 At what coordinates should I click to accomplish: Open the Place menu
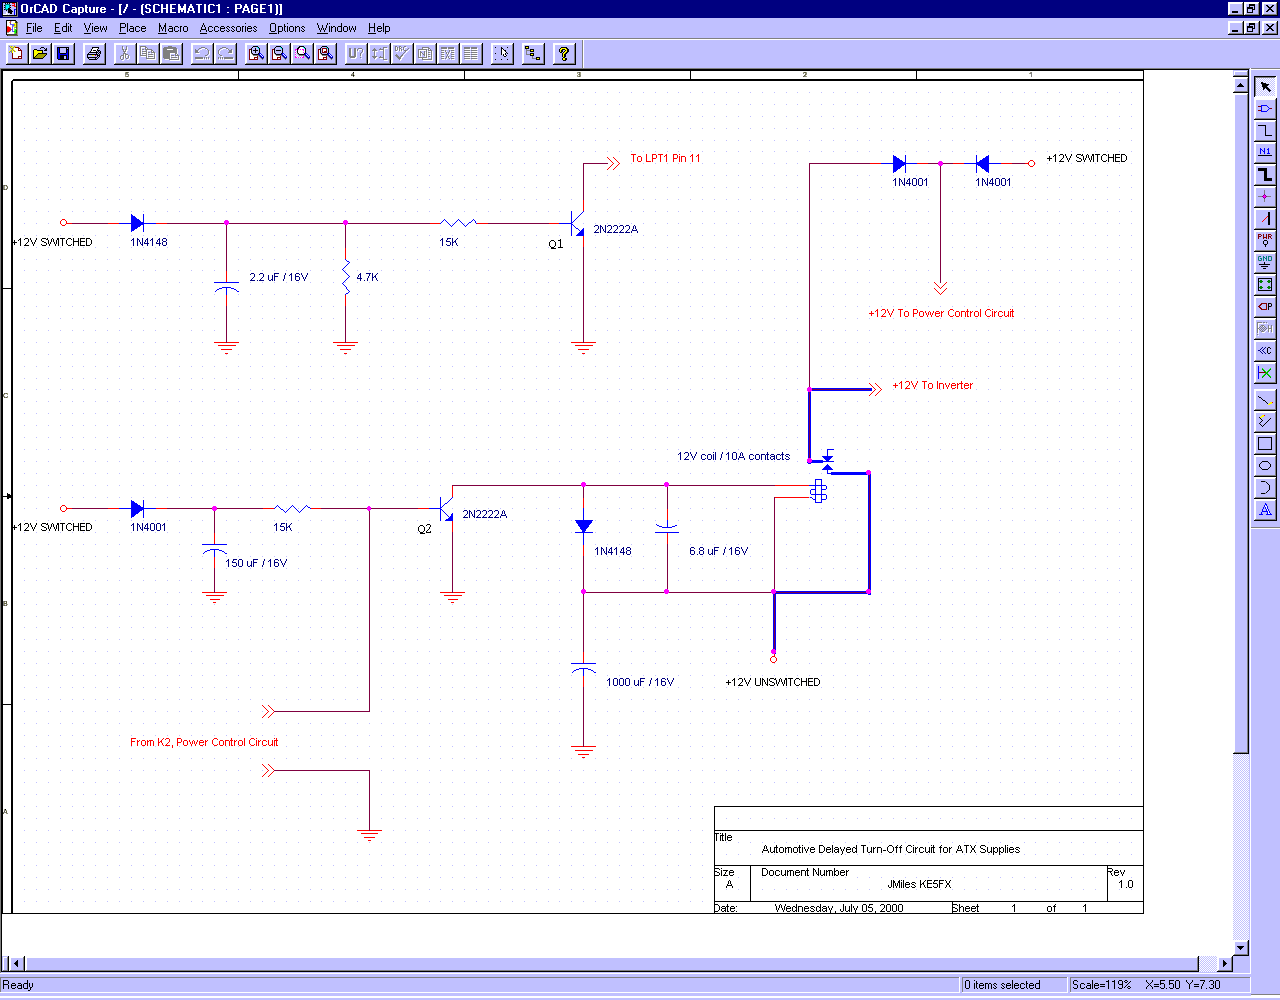[132, 28]
